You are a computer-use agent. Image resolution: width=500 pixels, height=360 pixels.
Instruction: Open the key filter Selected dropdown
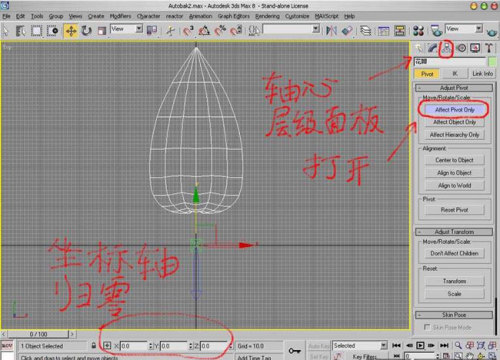(360, 346)
